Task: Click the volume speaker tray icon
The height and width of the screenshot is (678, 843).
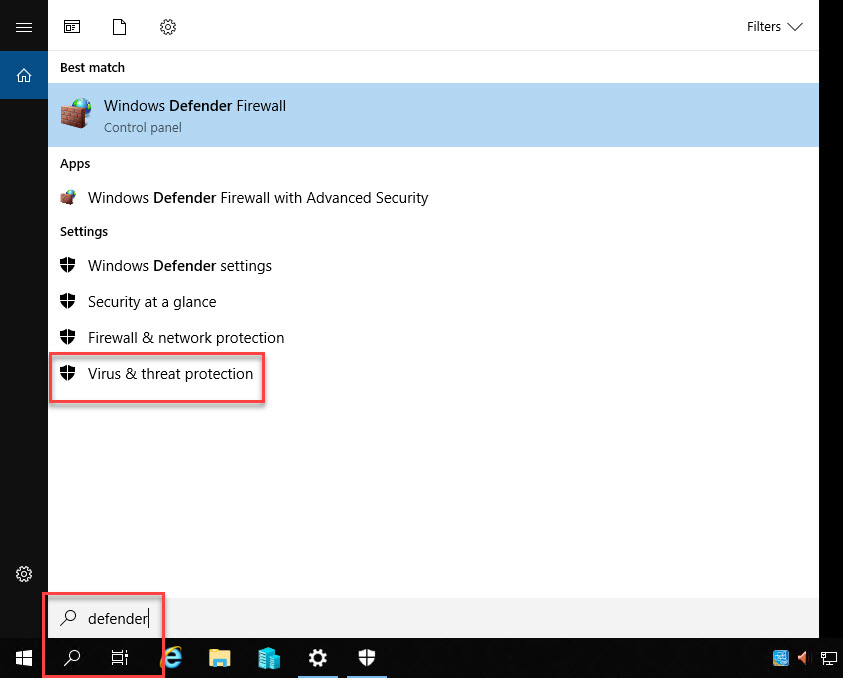Action: (803, 658)
